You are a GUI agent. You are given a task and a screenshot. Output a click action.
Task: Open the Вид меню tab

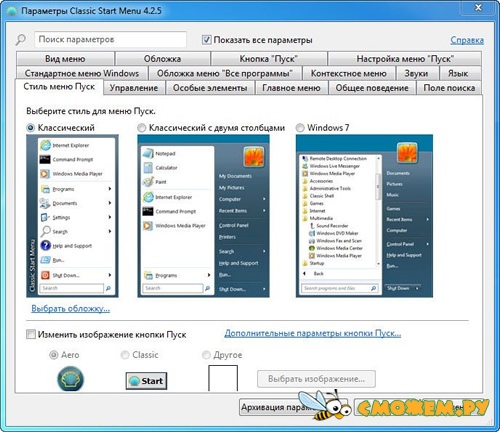[65, 59]
